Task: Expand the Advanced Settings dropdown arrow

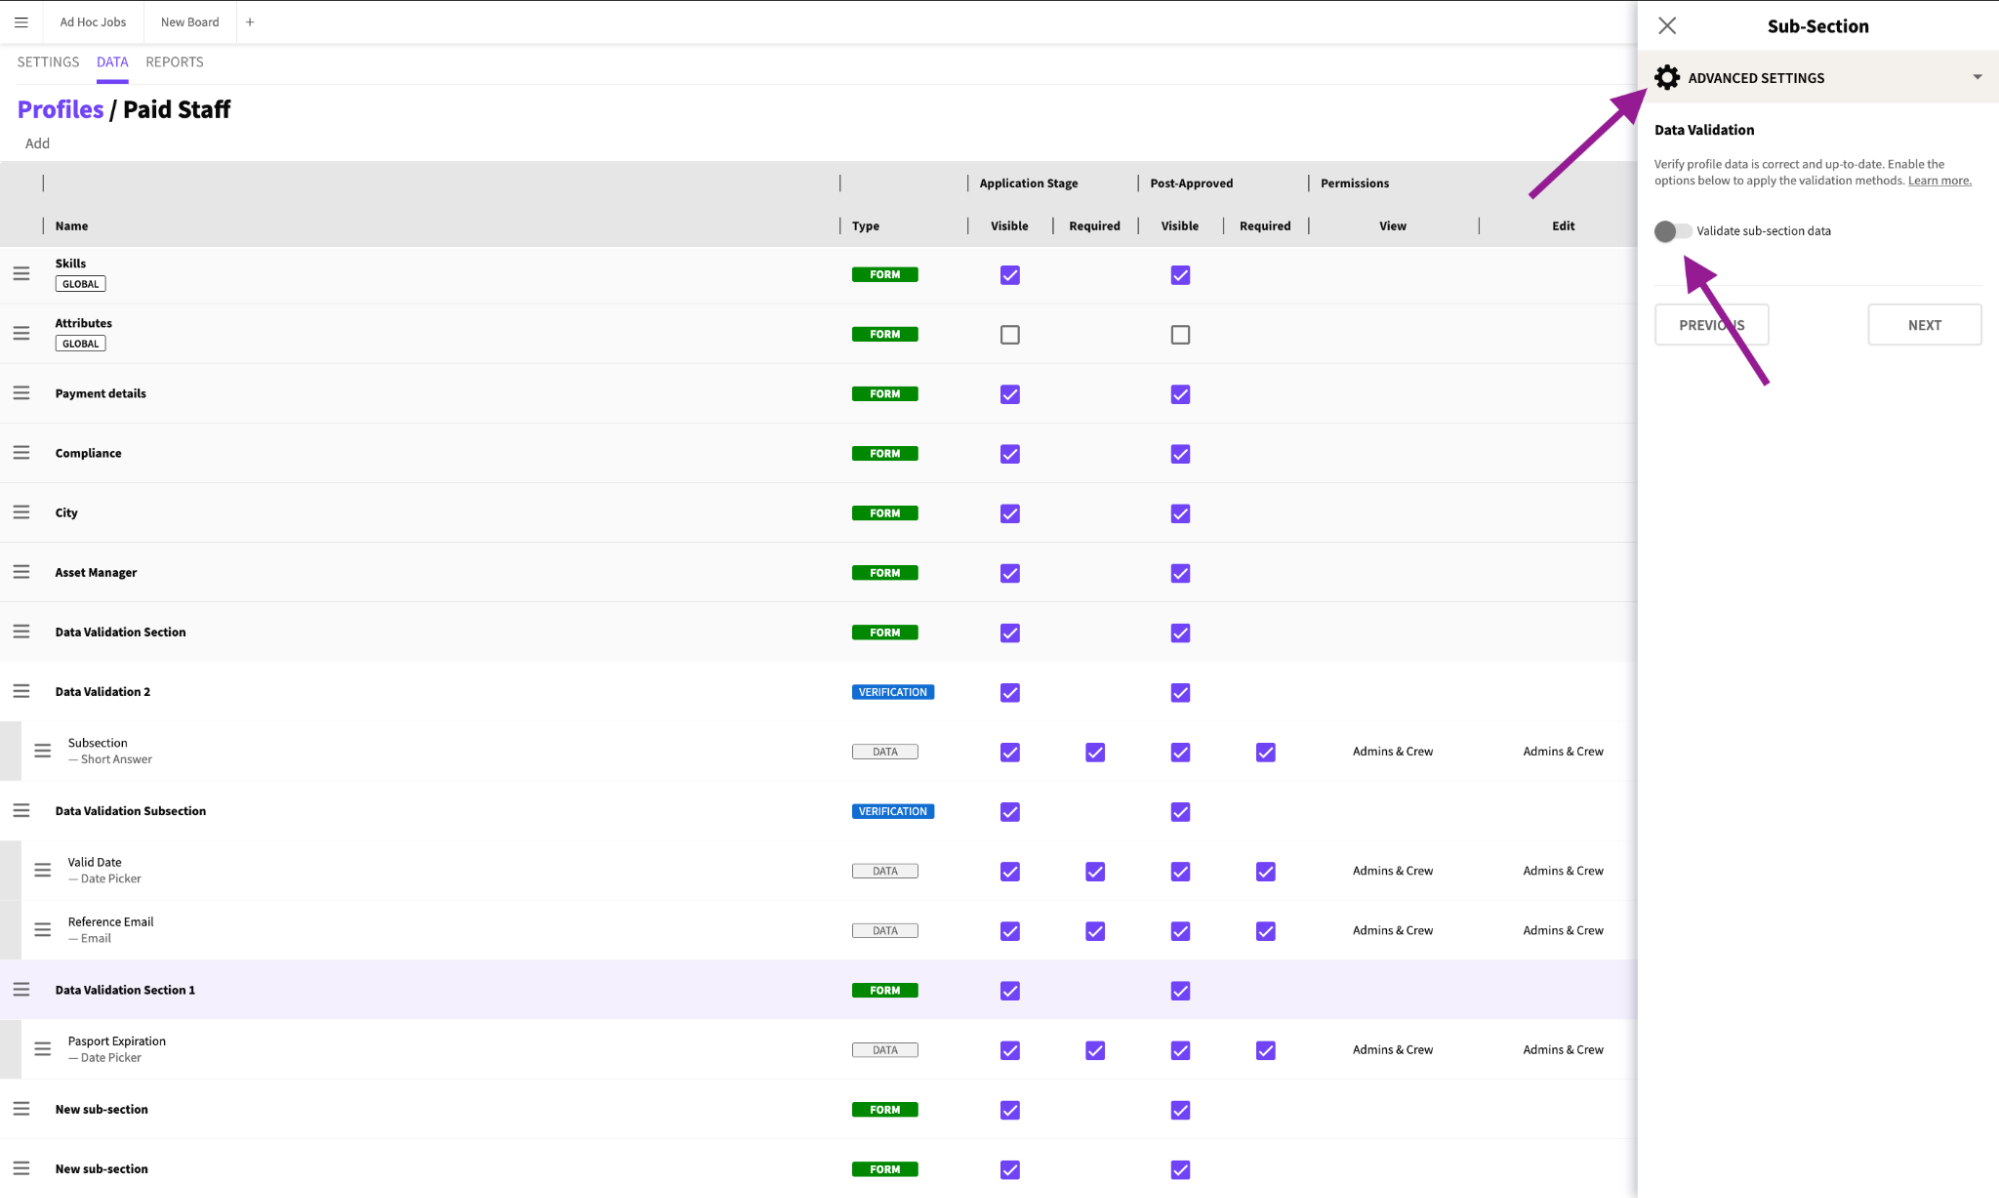Action: pyautogui.click(x=1977, y=77)
